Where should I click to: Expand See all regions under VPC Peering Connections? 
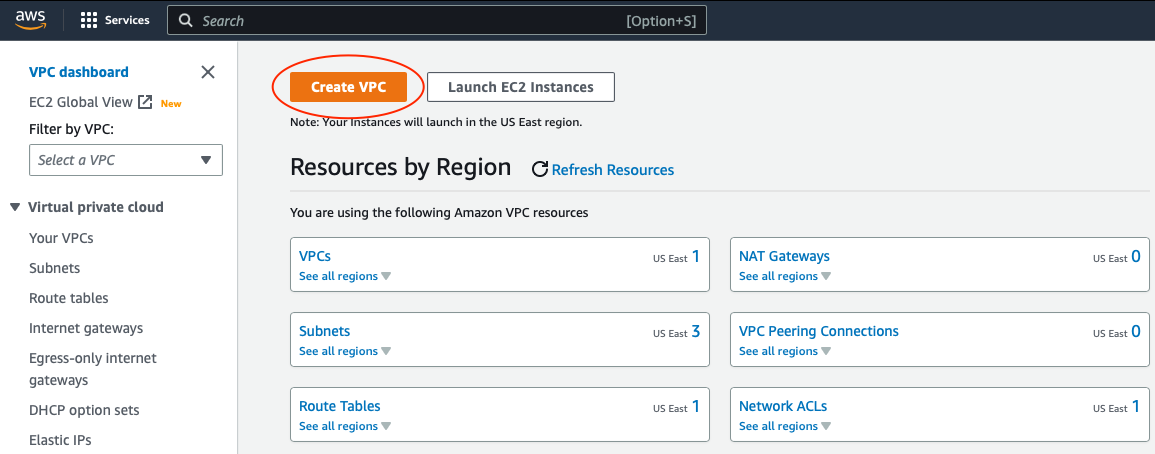784,352
